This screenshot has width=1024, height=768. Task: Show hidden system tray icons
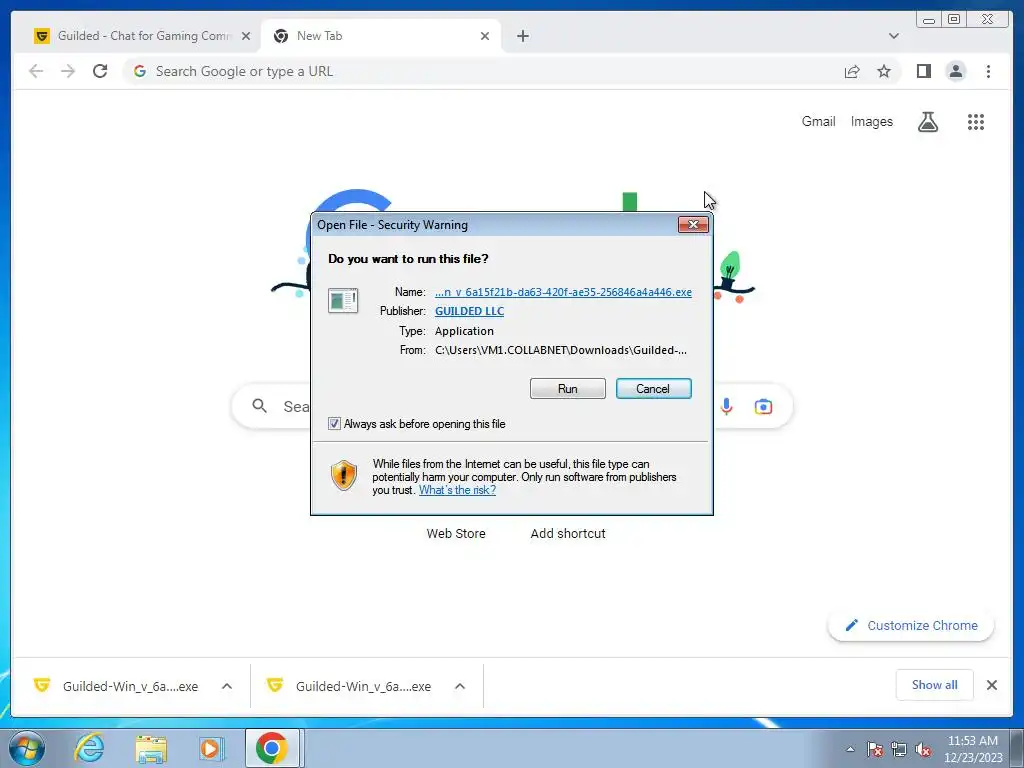click(850, 750)
